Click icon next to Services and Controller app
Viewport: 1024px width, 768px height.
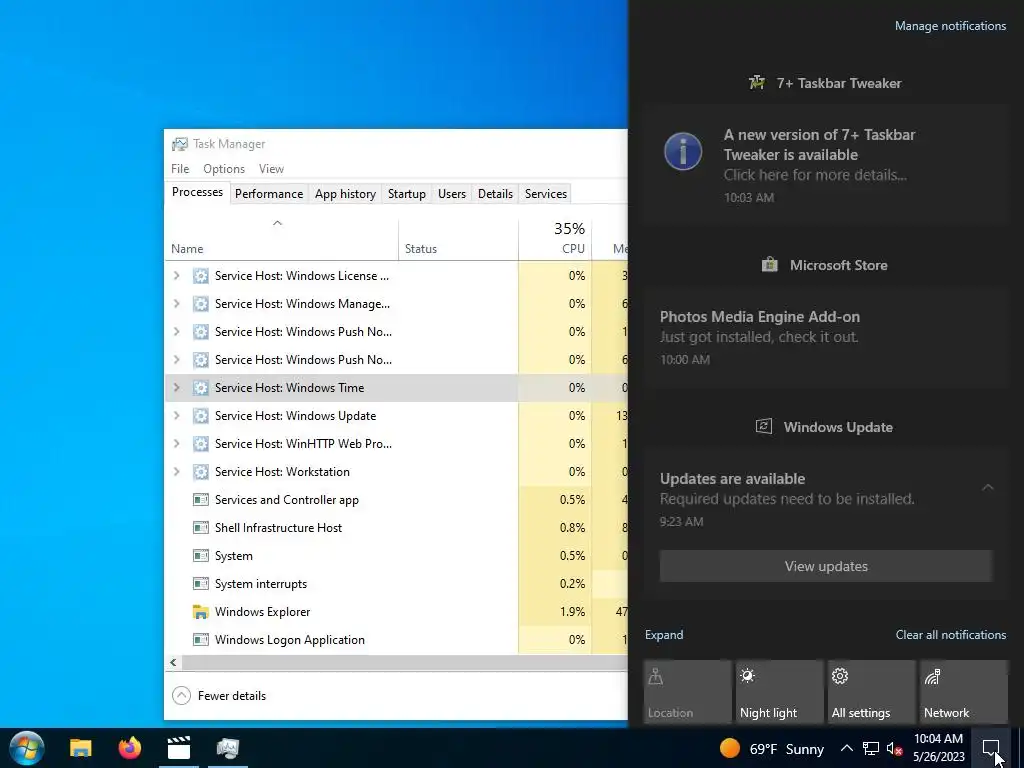pyautogui.click(x=200, y=500)
